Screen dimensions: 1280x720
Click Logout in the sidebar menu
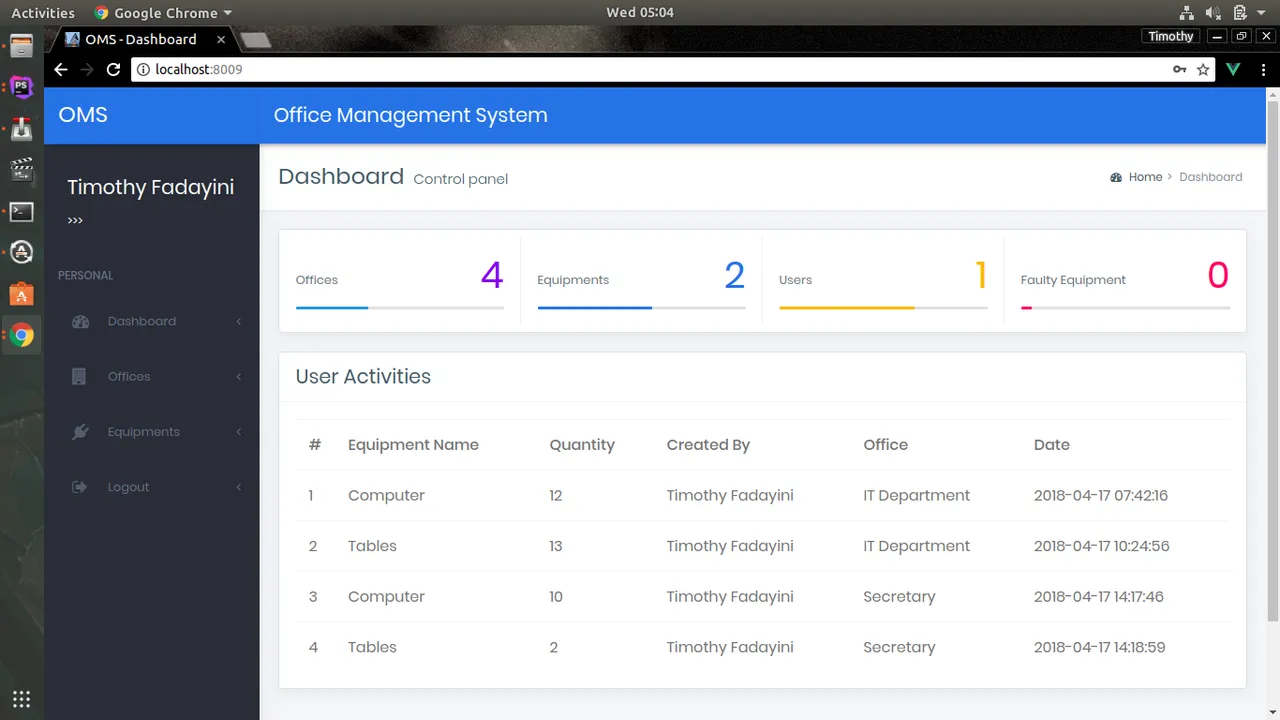(128, 487)
